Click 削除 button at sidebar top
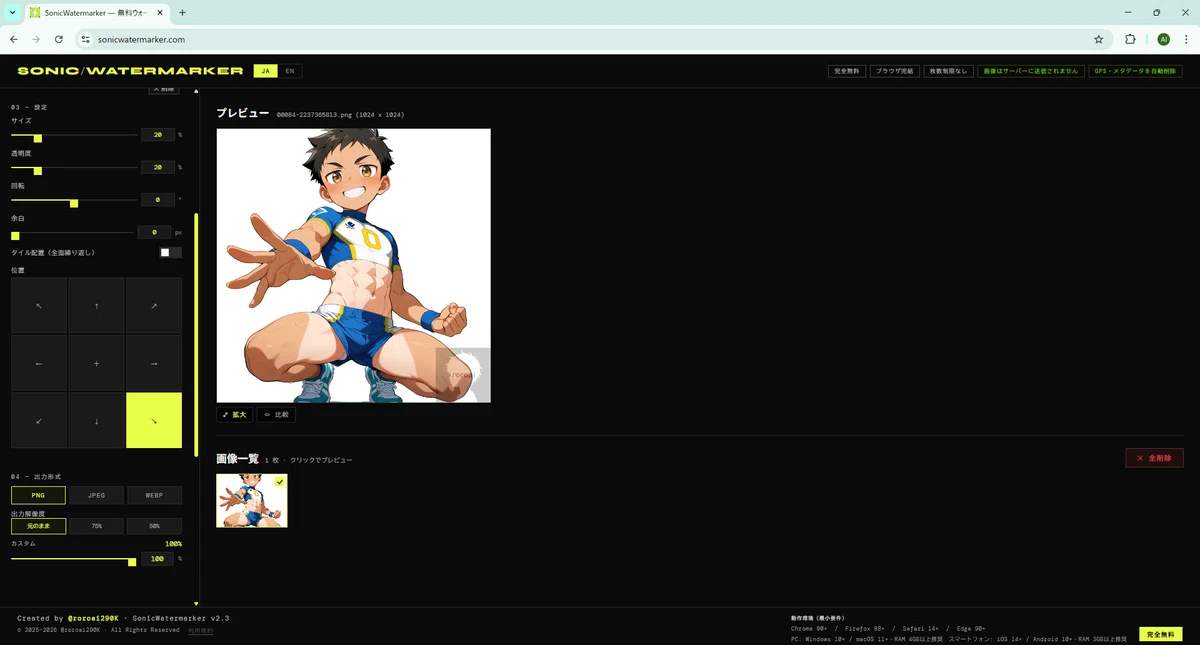The height and width of the screenshot is (645, 1200). 164,90
